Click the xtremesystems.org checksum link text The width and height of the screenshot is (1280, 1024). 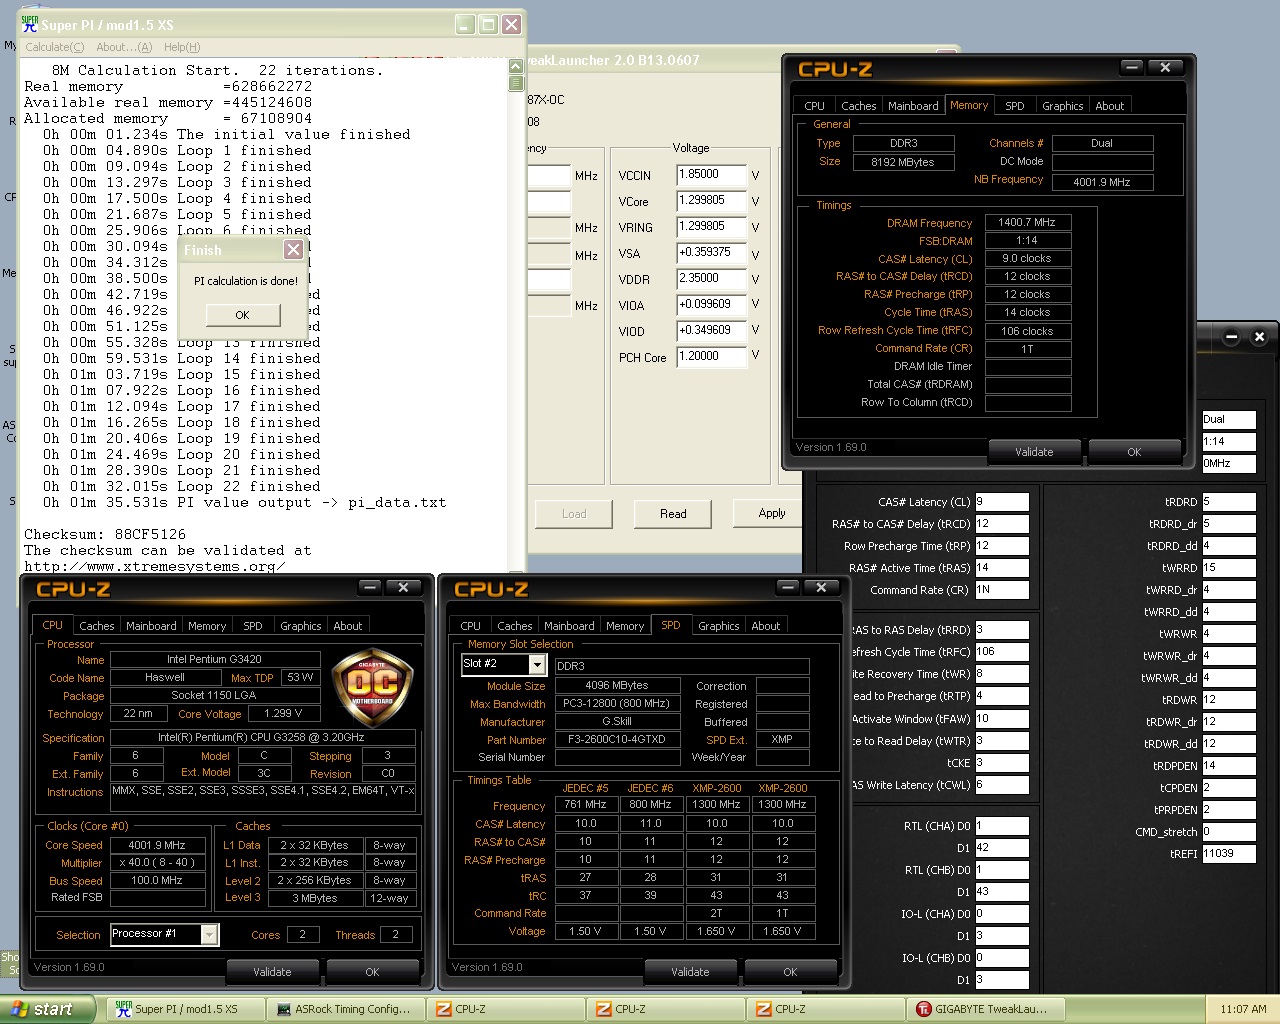(154, 567)
